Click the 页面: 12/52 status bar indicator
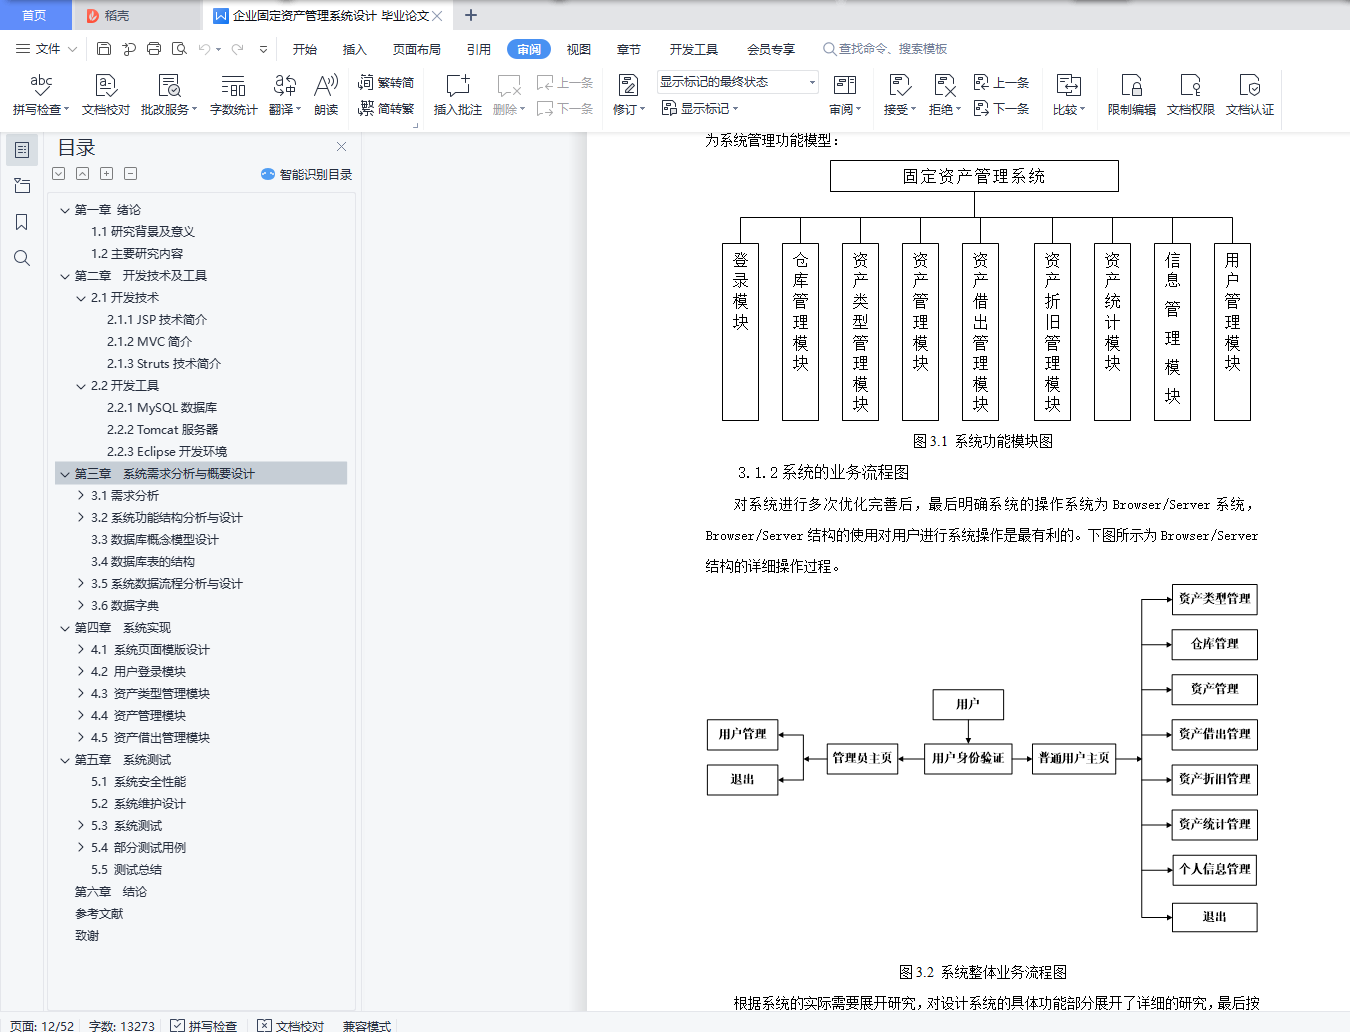 pyautogui.click(x=42, y=1025)
